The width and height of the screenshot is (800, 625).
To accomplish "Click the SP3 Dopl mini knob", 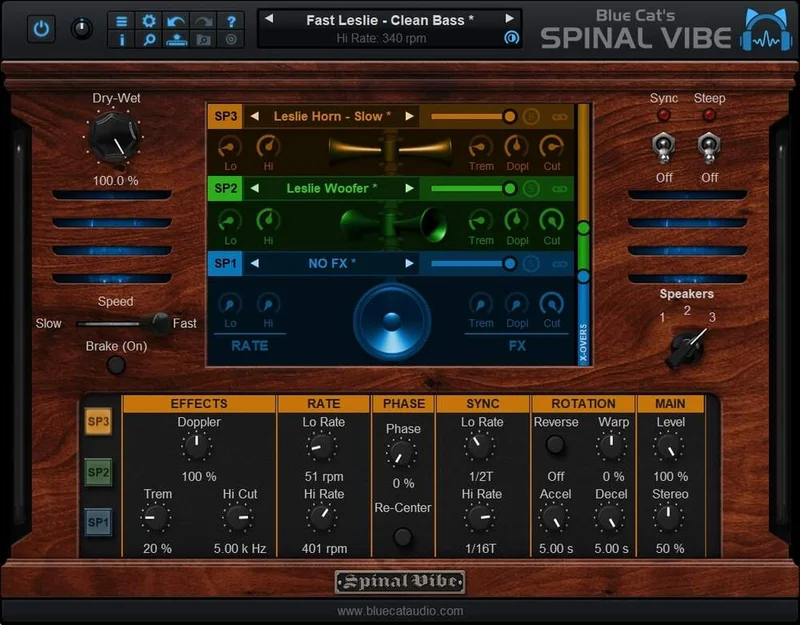I will click(x=516, y=147).
